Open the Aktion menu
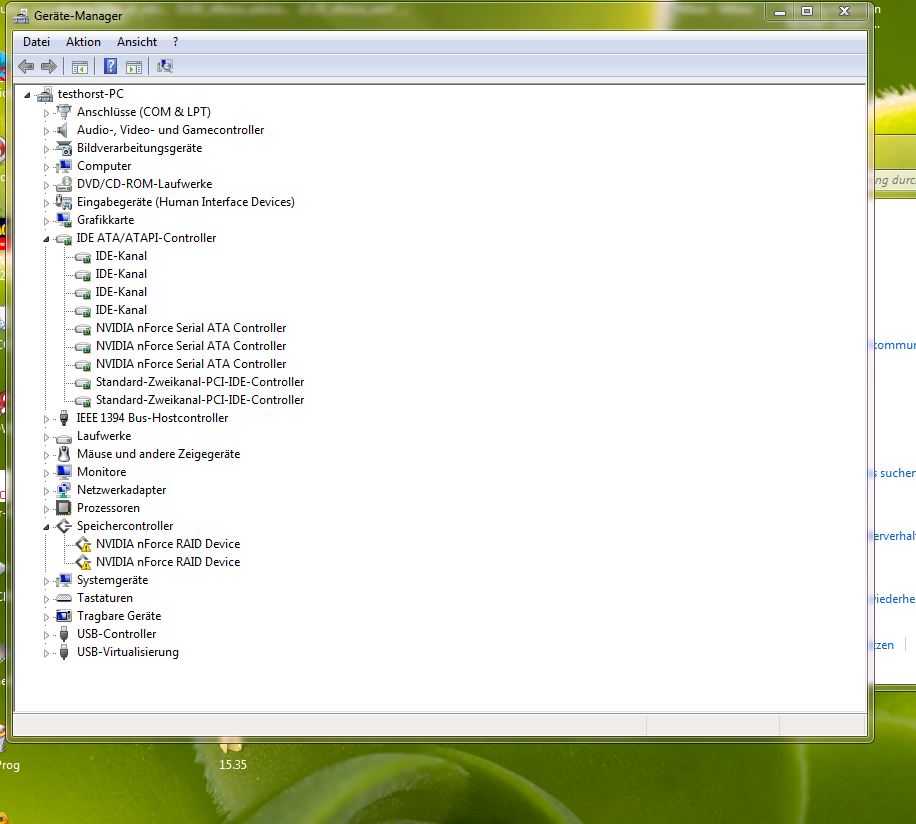 [83, 42]
